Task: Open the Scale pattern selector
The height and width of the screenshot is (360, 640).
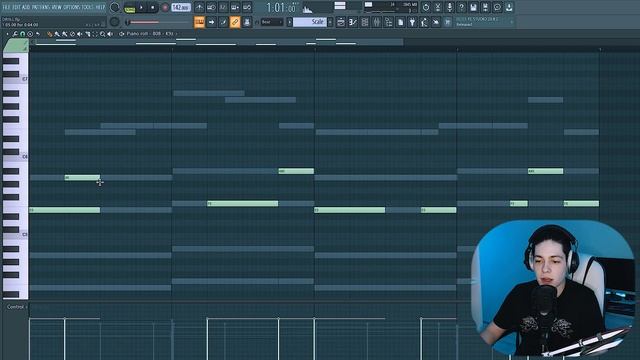Action: 310,22
